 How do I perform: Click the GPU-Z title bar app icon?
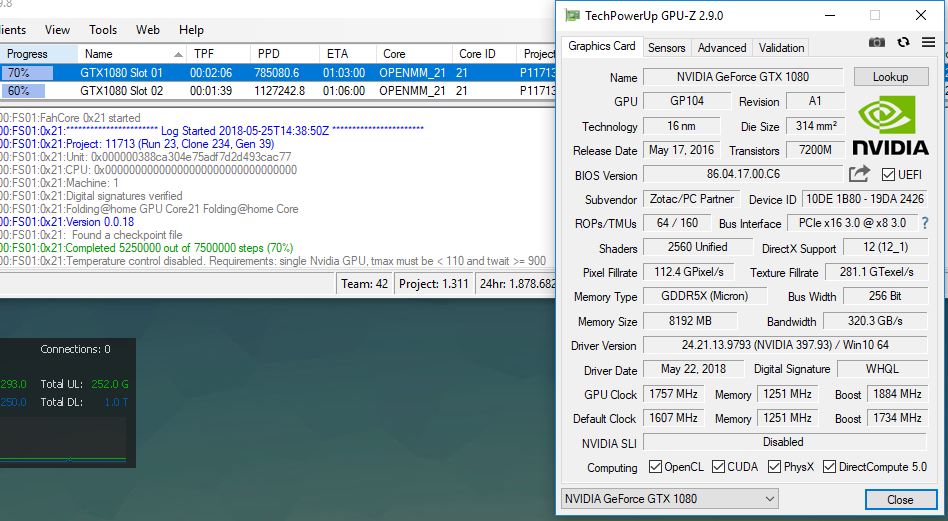[572, 15]
